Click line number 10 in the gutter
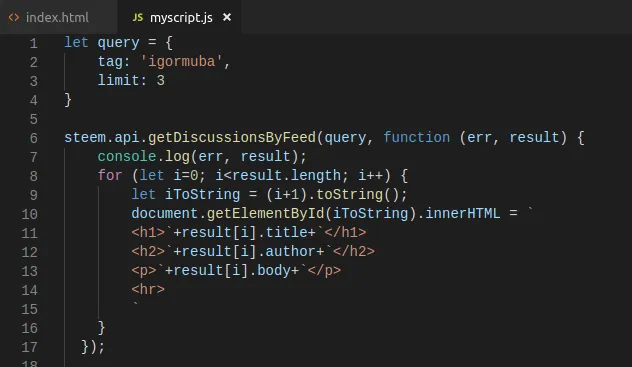This screenshot has height=367, width=632. (x=29, y=214)
